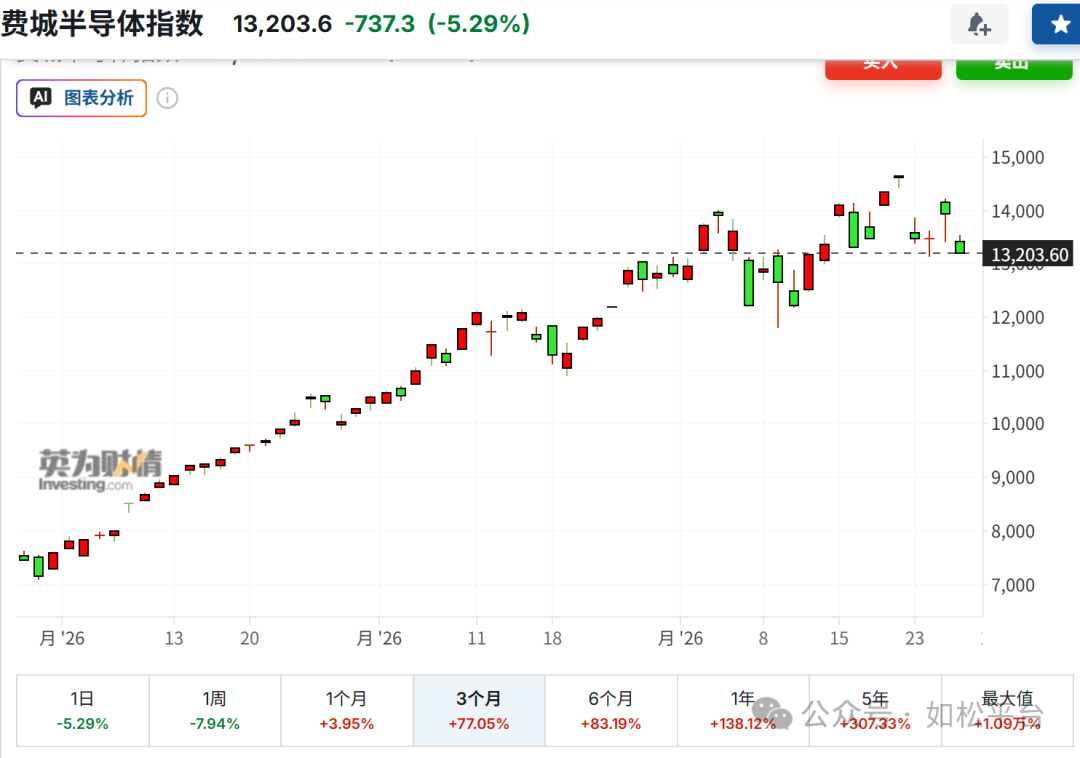Click the 12,000 price axis label
Viewport: 1080px width, 758px height.
(1017, 317)
